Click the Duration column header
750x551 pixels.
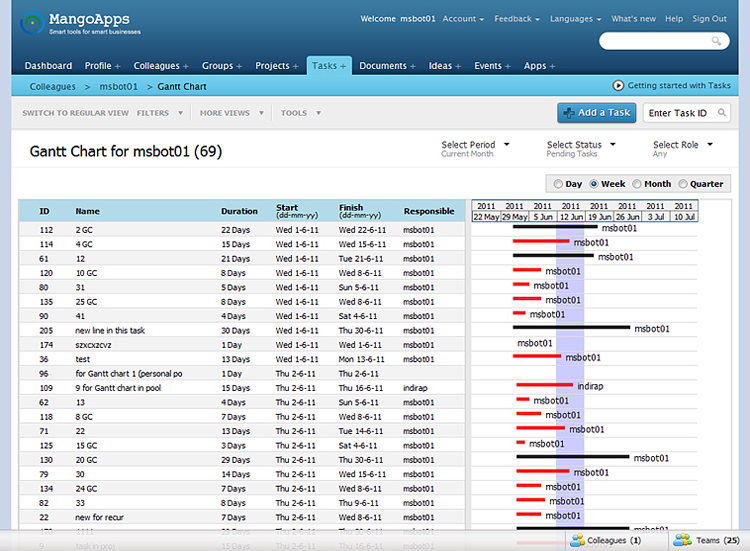click(x=239, y=211)
